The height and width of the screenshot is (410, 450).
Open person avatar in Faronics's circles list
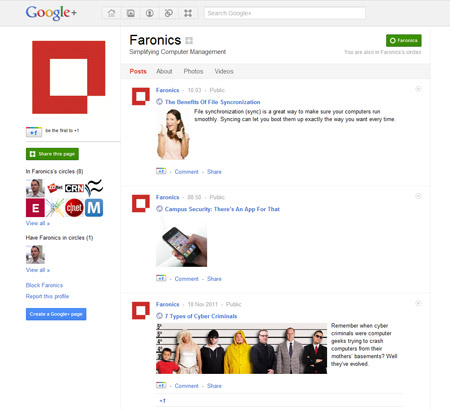[35, 188]
